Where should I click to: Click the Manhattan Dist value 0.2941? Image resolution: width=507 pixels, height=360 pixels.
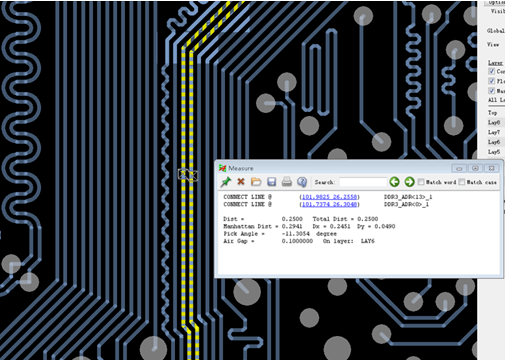click(x=292, y=226)
